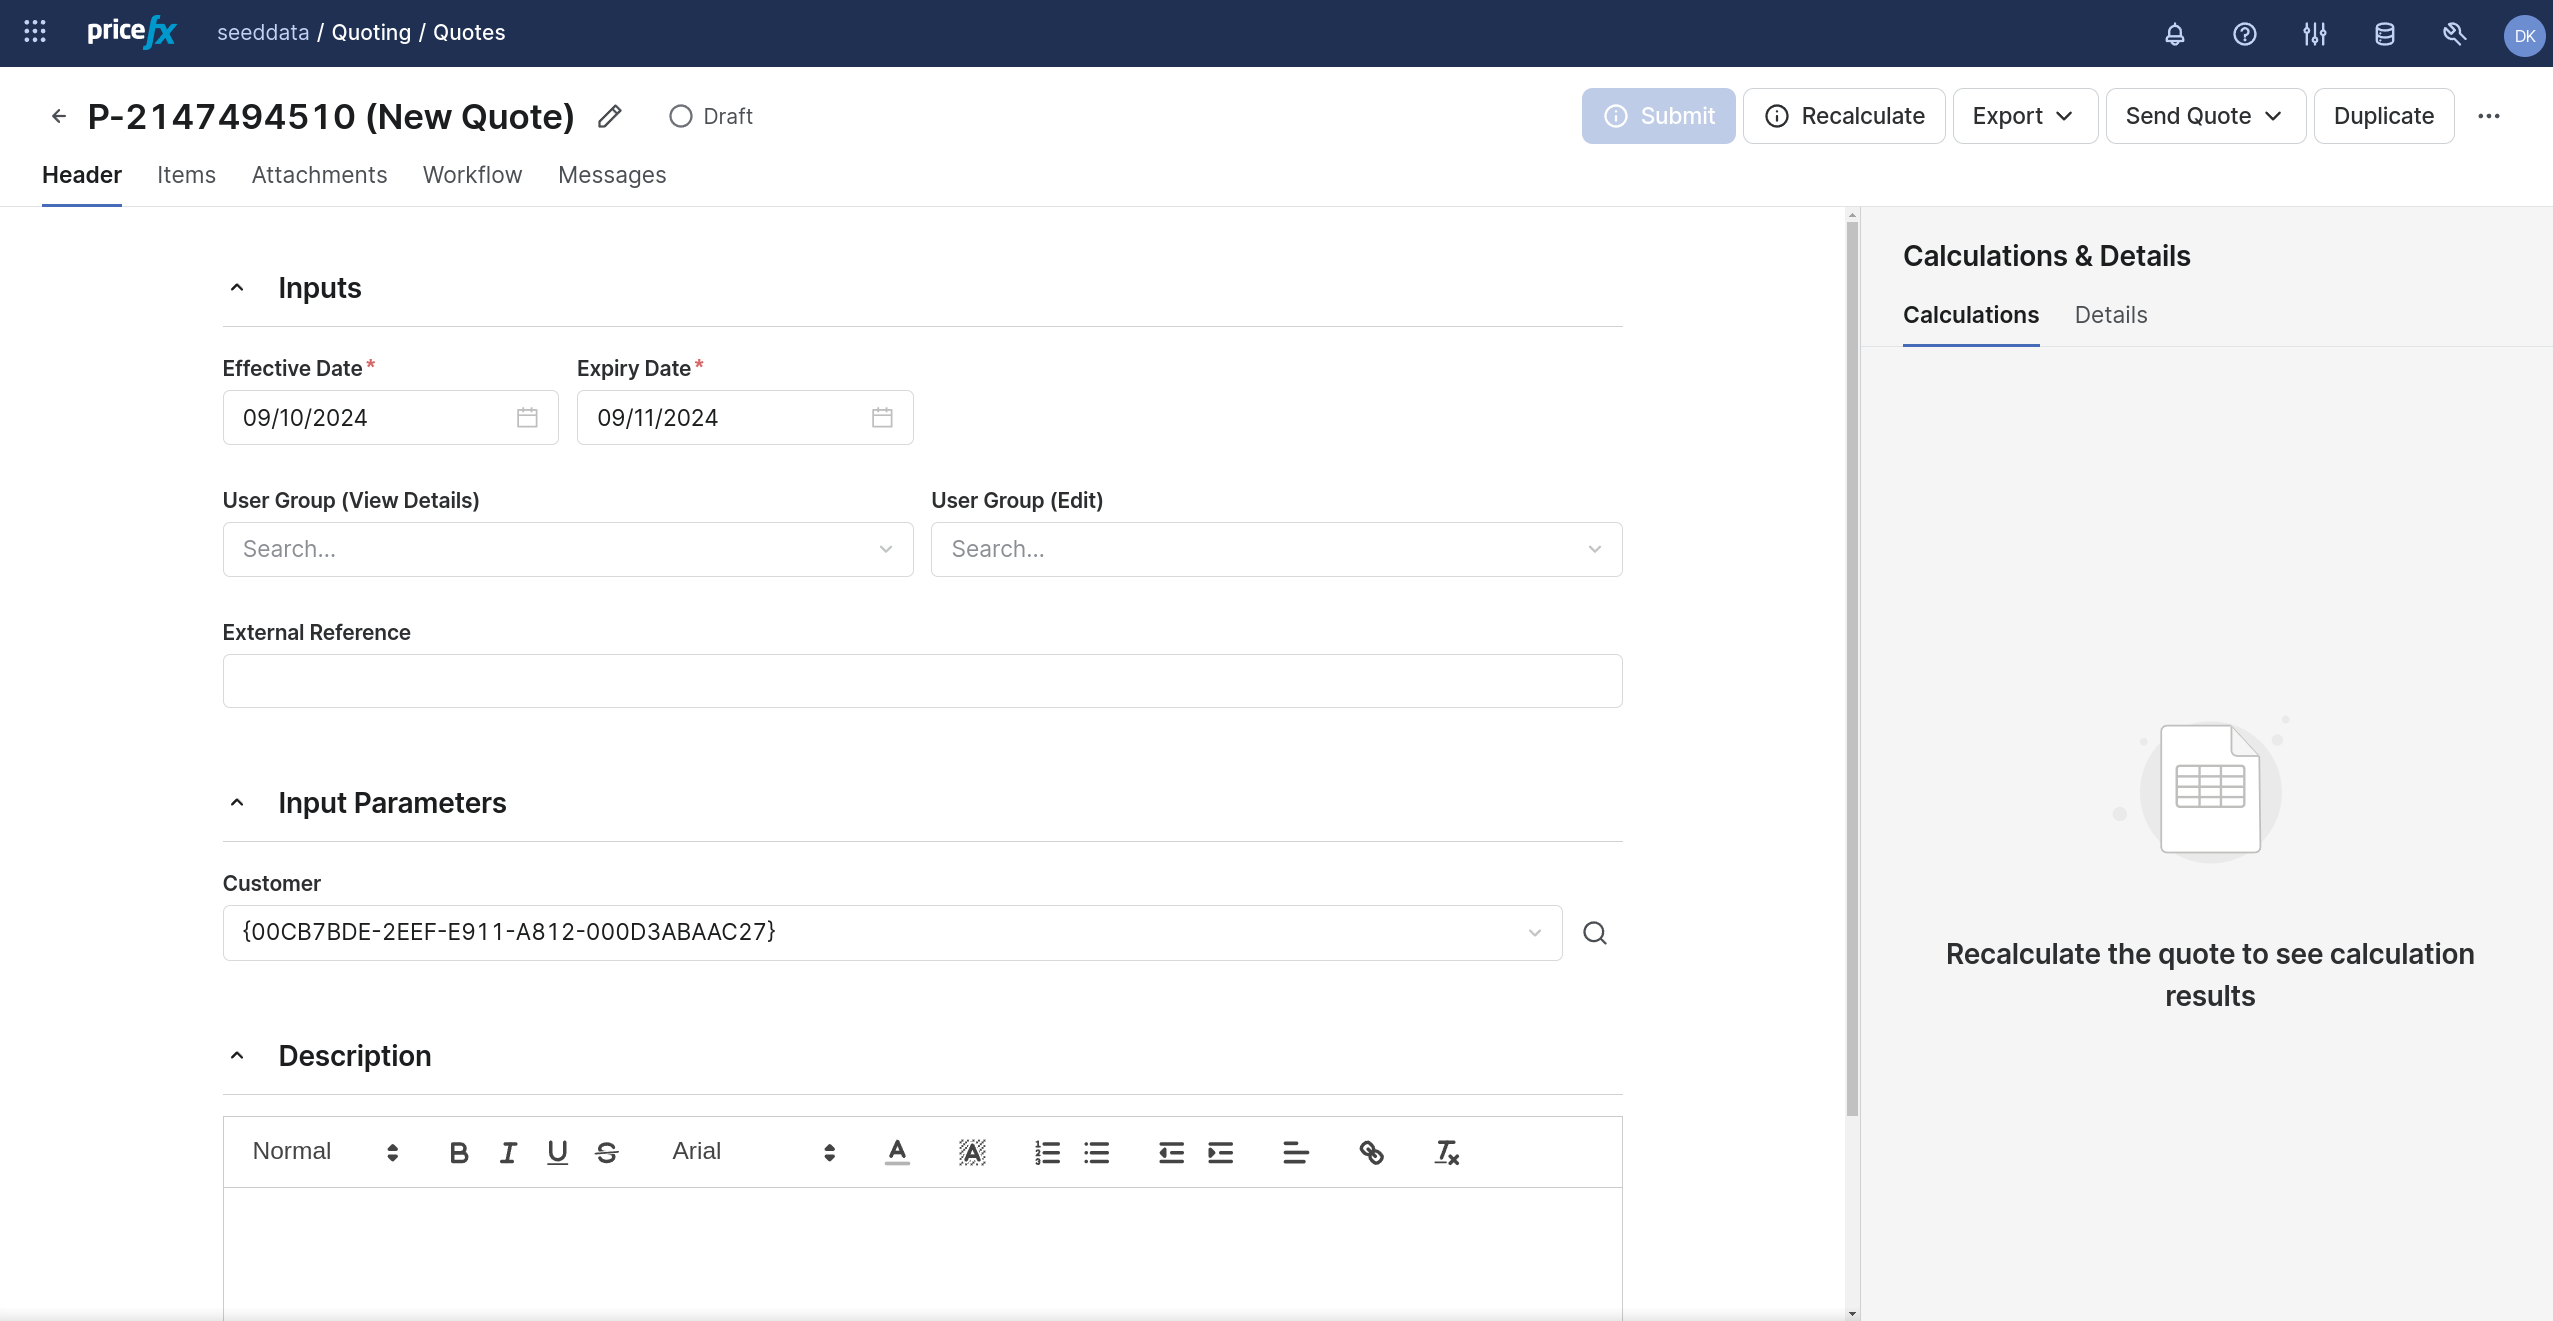Open the apps grid launcher icon
The width and height of the screenshot is (2553, 1321).
click(x=35, y=32)
